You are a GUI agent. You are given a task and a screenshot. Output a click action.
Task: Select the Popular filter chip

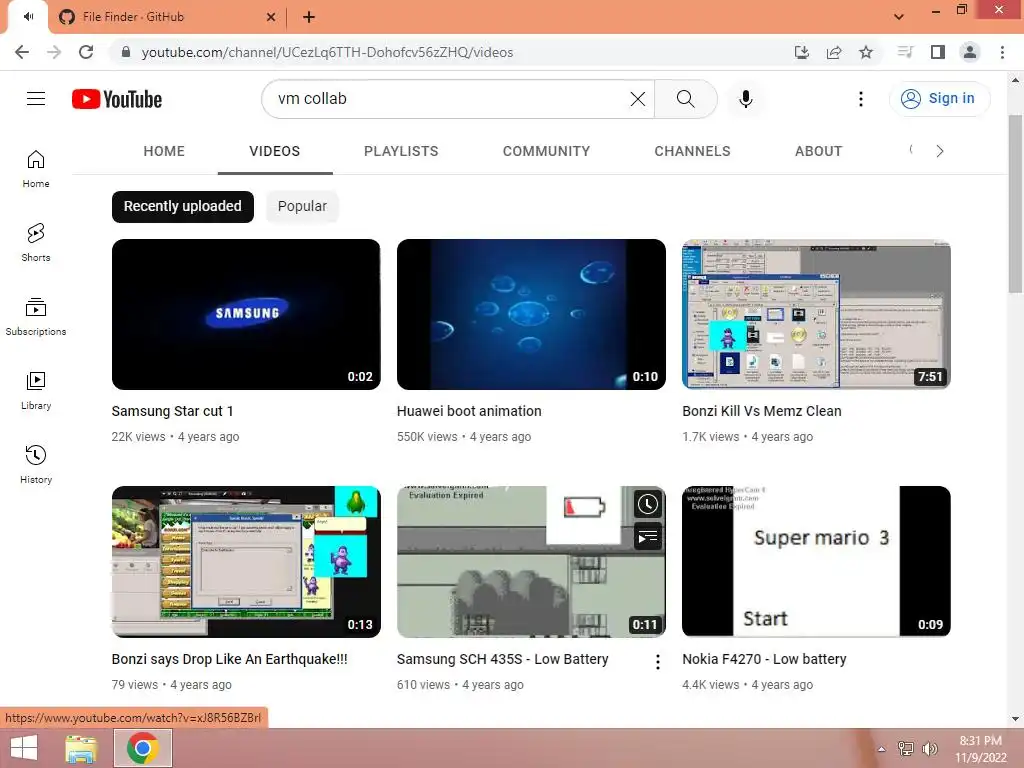click(x=302, y=206)
